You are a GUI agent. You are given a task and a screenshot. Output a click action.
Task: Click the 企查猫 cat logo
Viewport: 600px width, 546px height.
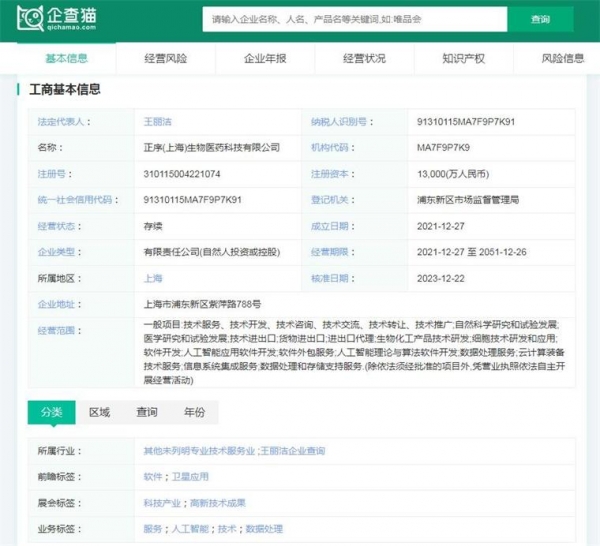click(x=33, y=18)
